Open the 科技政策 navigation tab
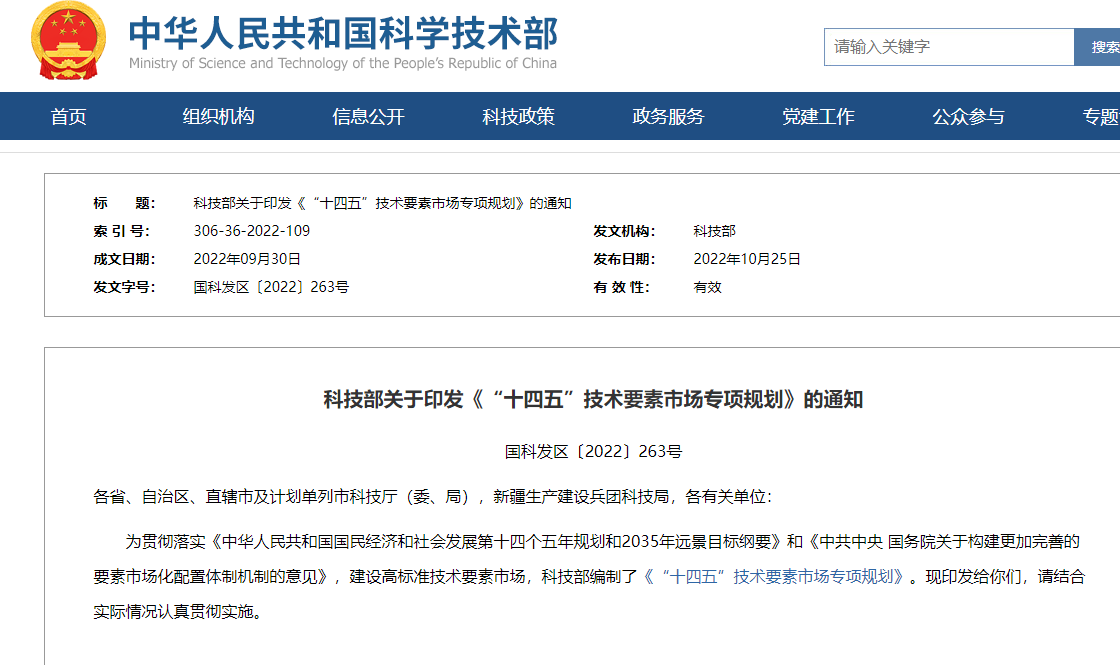Screen dimensions: 1120x665 (x=518, y=117)
